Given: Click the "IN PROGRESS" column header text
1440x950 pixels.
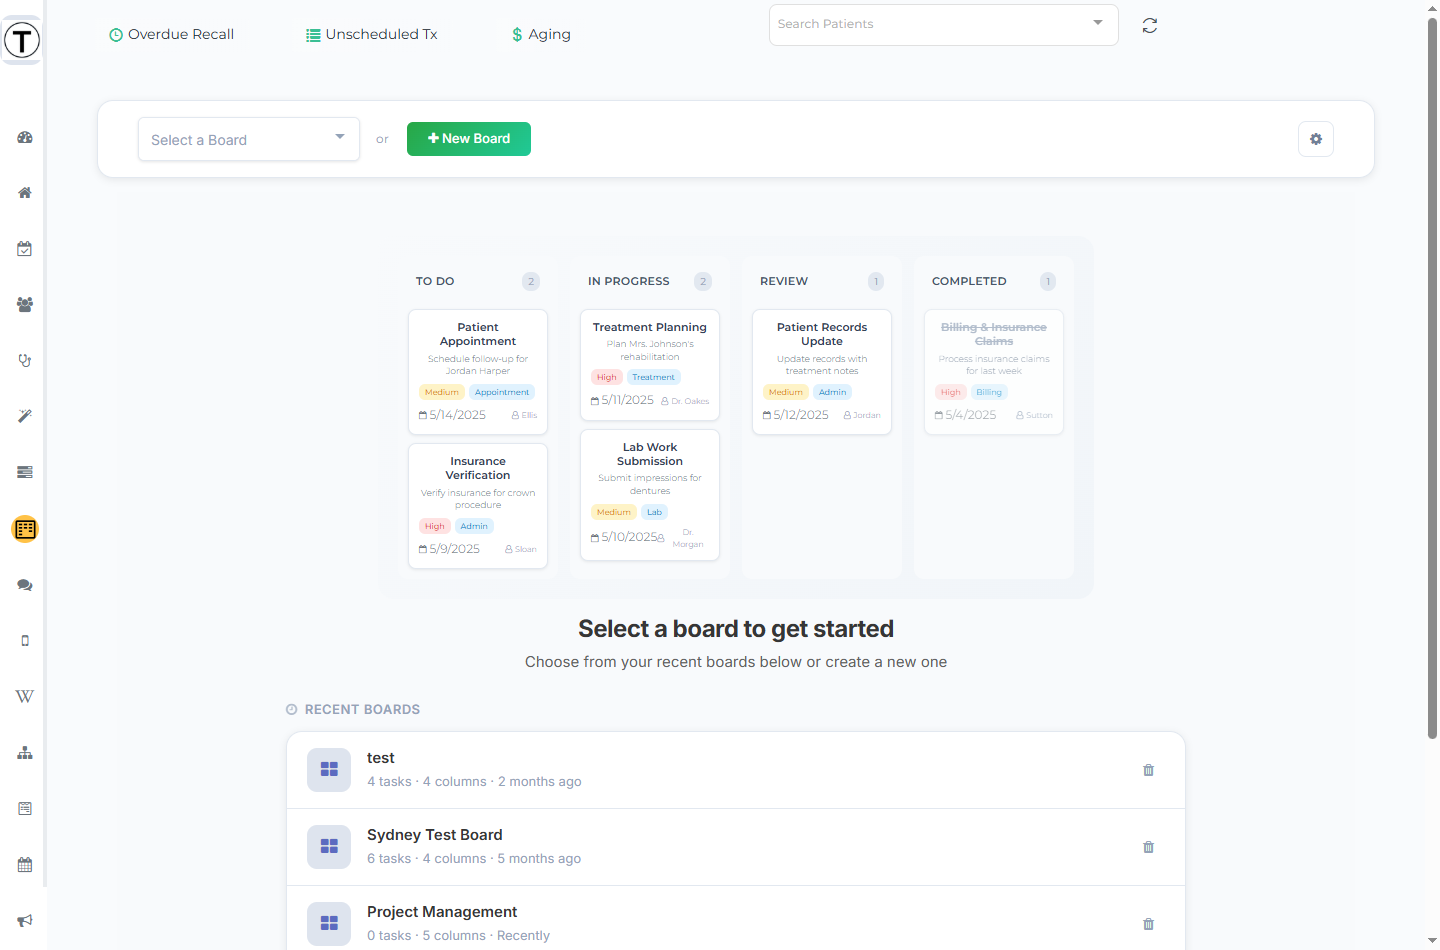Looking at the screenshot, I should click(x=629, y=281).
